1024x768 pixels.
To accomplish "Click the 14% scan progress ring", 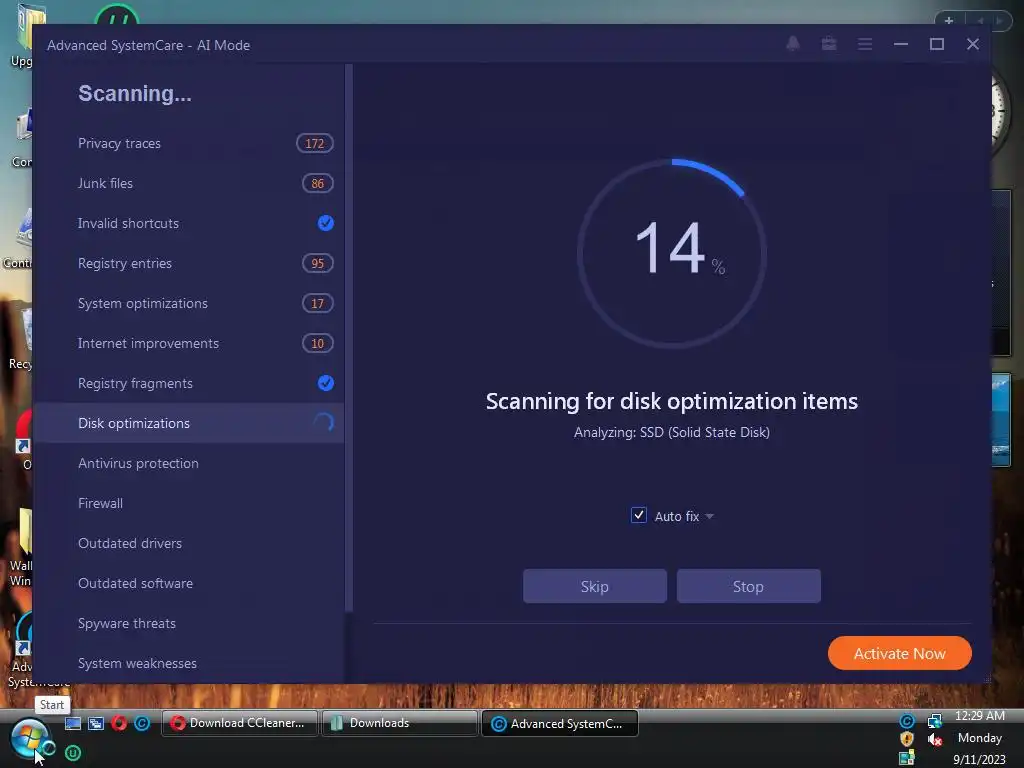I will (672, 253).
